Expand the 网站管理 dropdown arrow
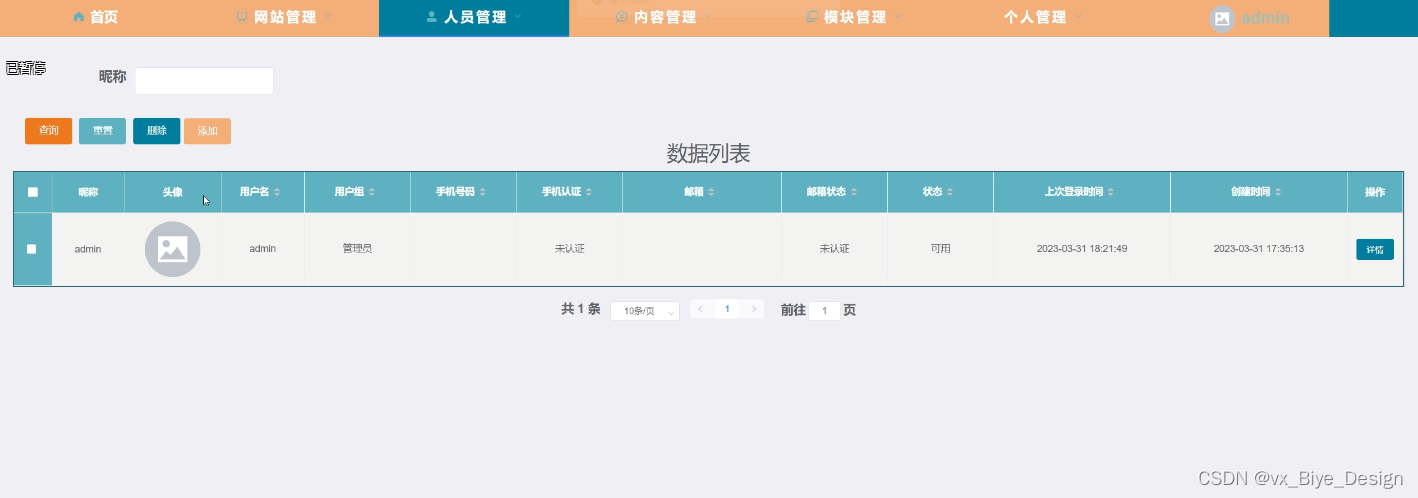The height and width of the screenshot is (498, 1418). coord(329,17)
